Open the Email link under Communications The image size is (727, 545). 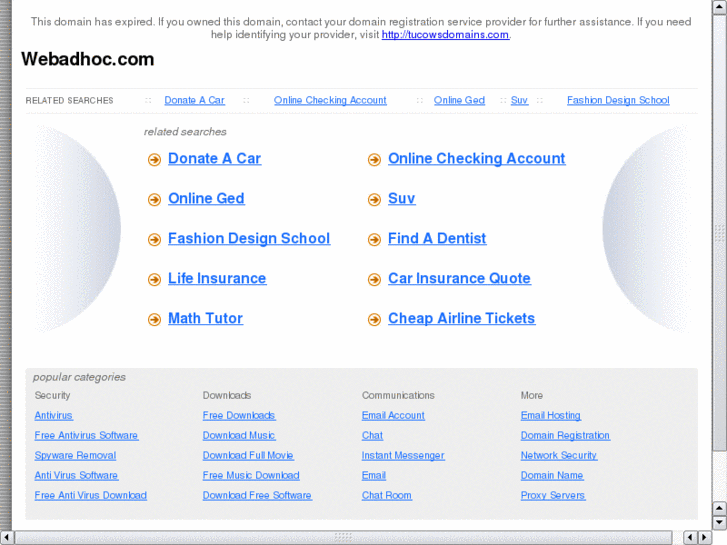coord(374,475)
